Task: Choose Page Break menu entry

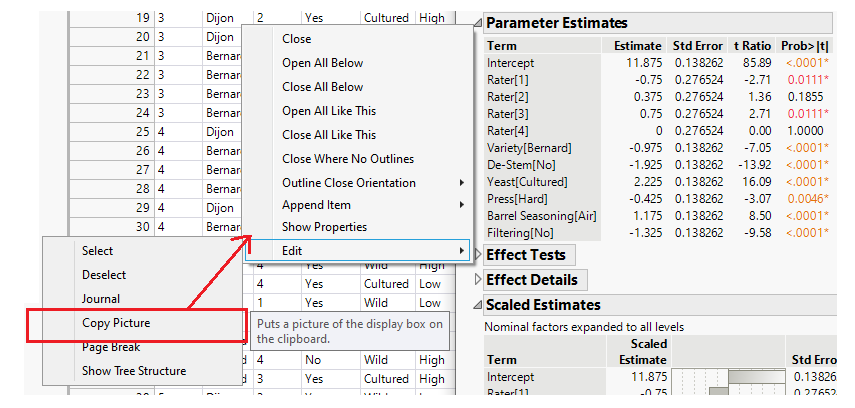Action: pos(111,347)
